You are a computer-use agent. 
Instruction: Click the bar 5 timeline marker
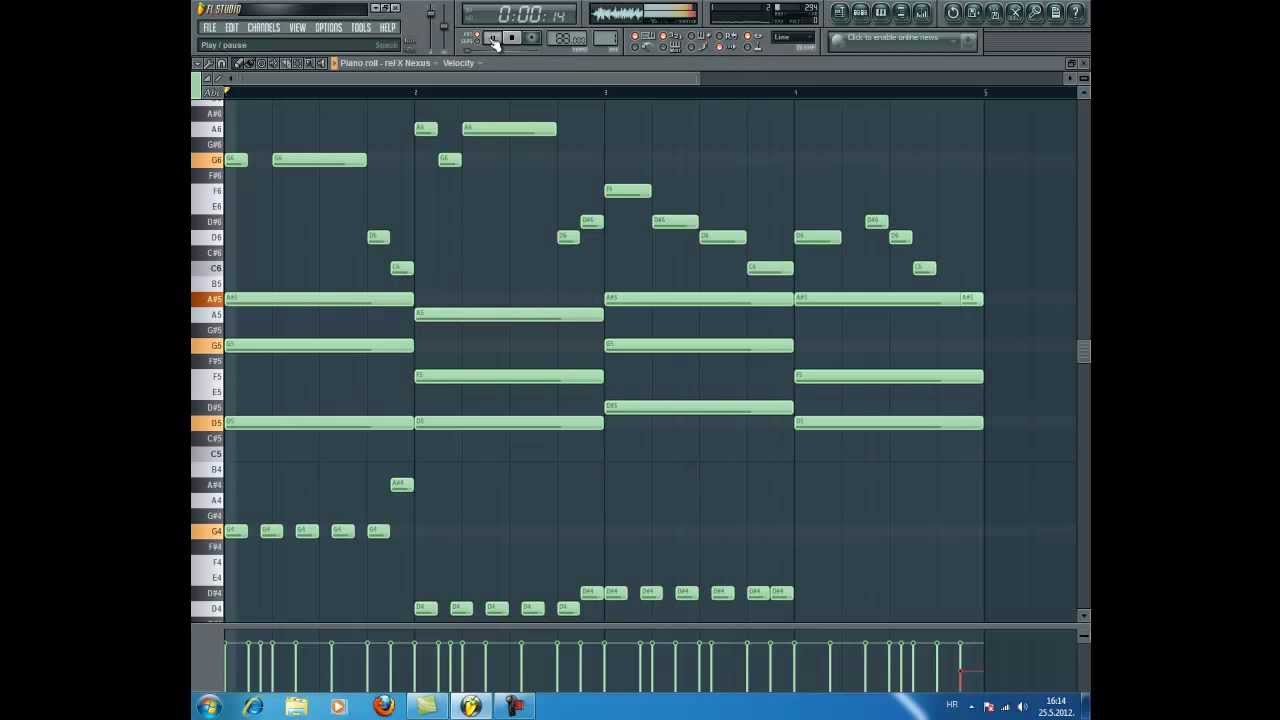point(985,93)
